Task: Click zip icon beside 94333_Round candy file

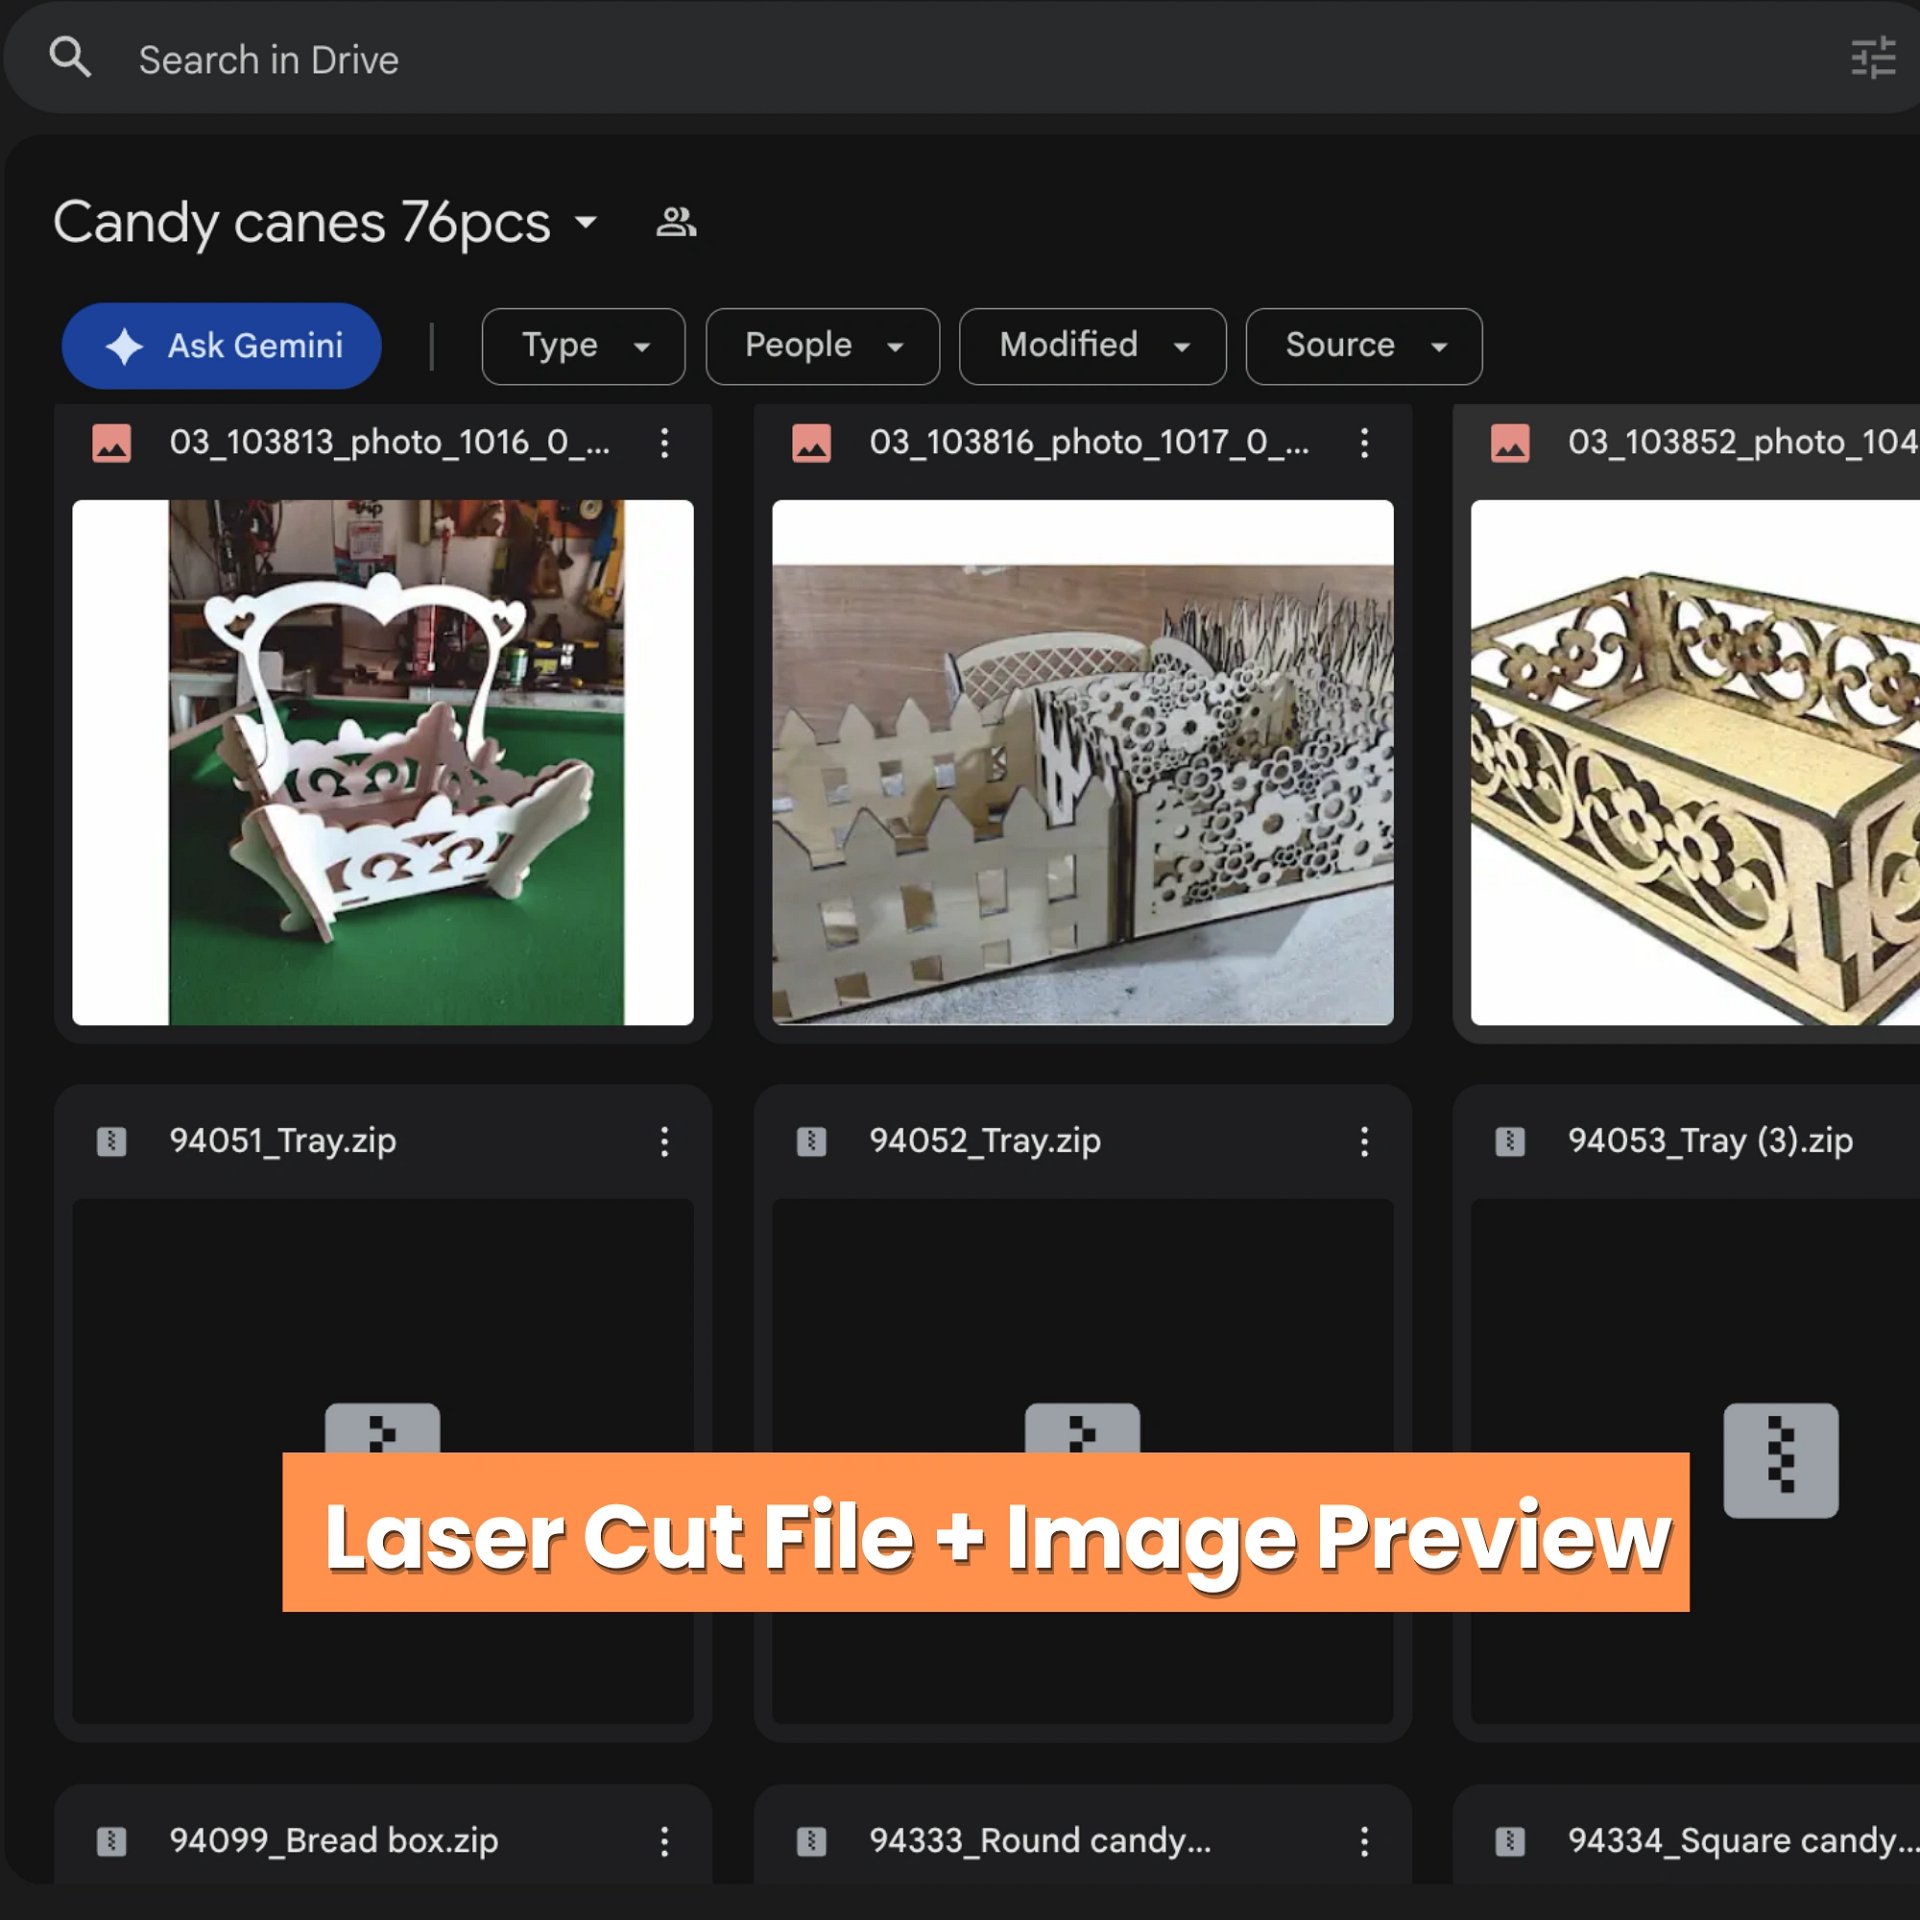Action: click(811, 1841)
